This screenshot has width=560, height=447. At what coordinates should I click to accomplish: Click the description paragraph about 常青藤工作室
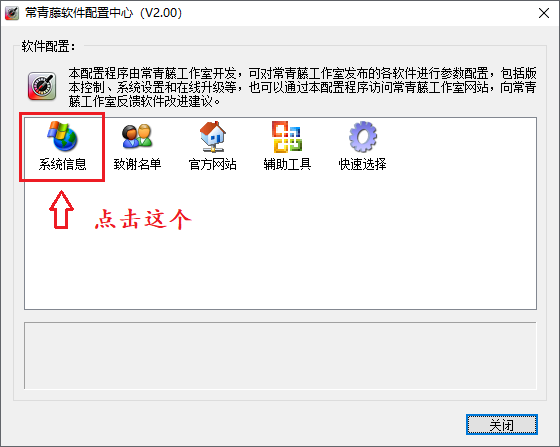pyautogui.click(x=302, y=87)
